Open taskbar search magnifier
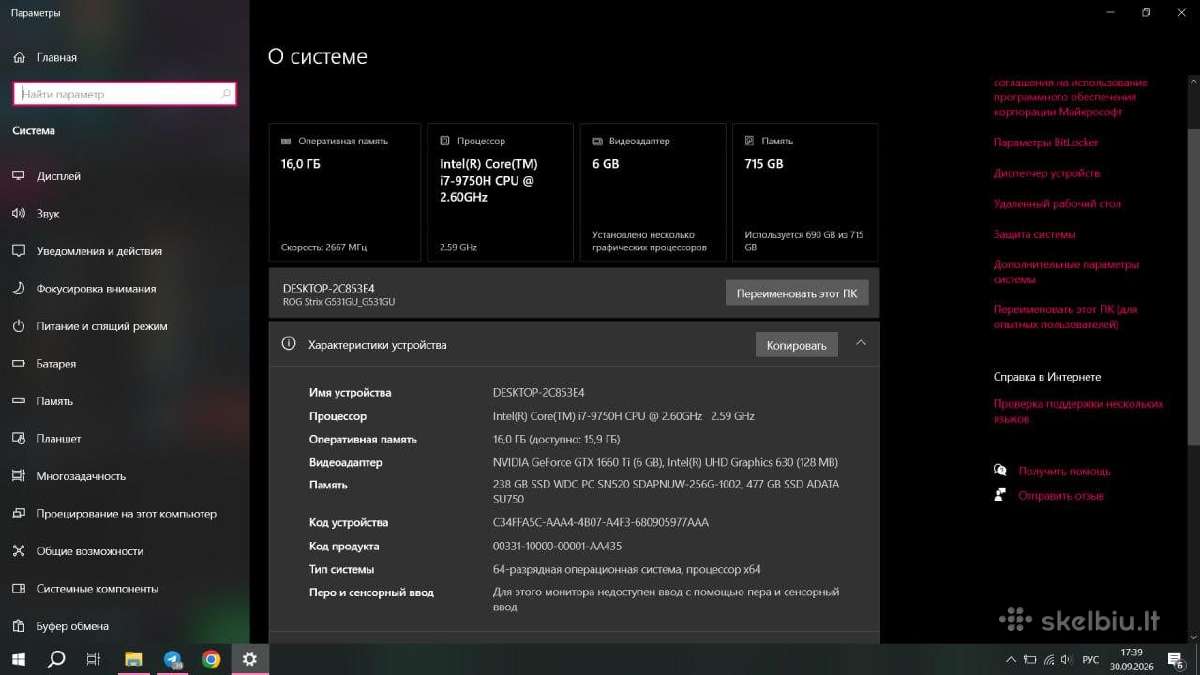 57,659
